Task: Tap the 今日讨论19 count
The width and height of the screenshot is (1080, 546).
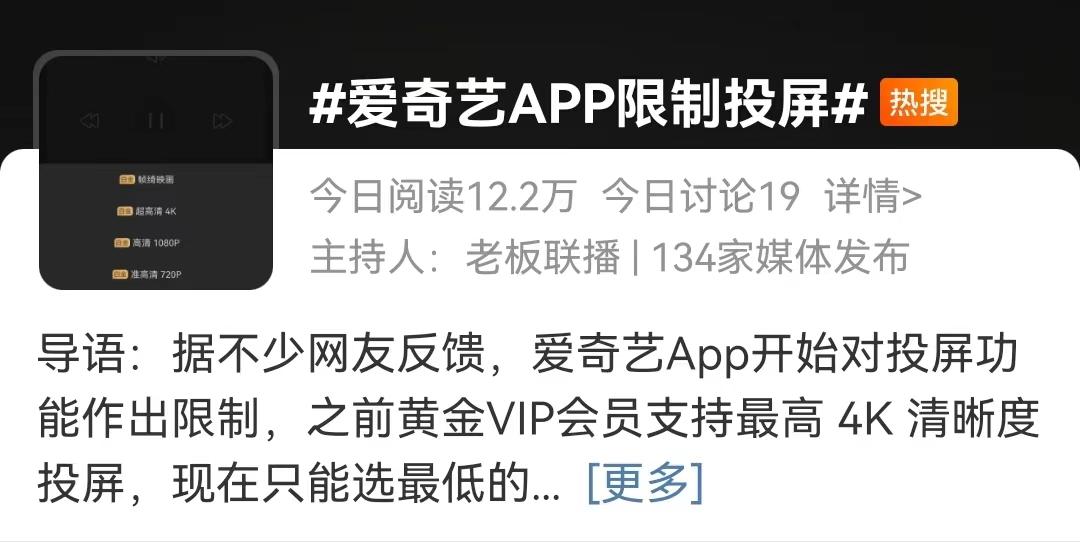Action: 700,196
